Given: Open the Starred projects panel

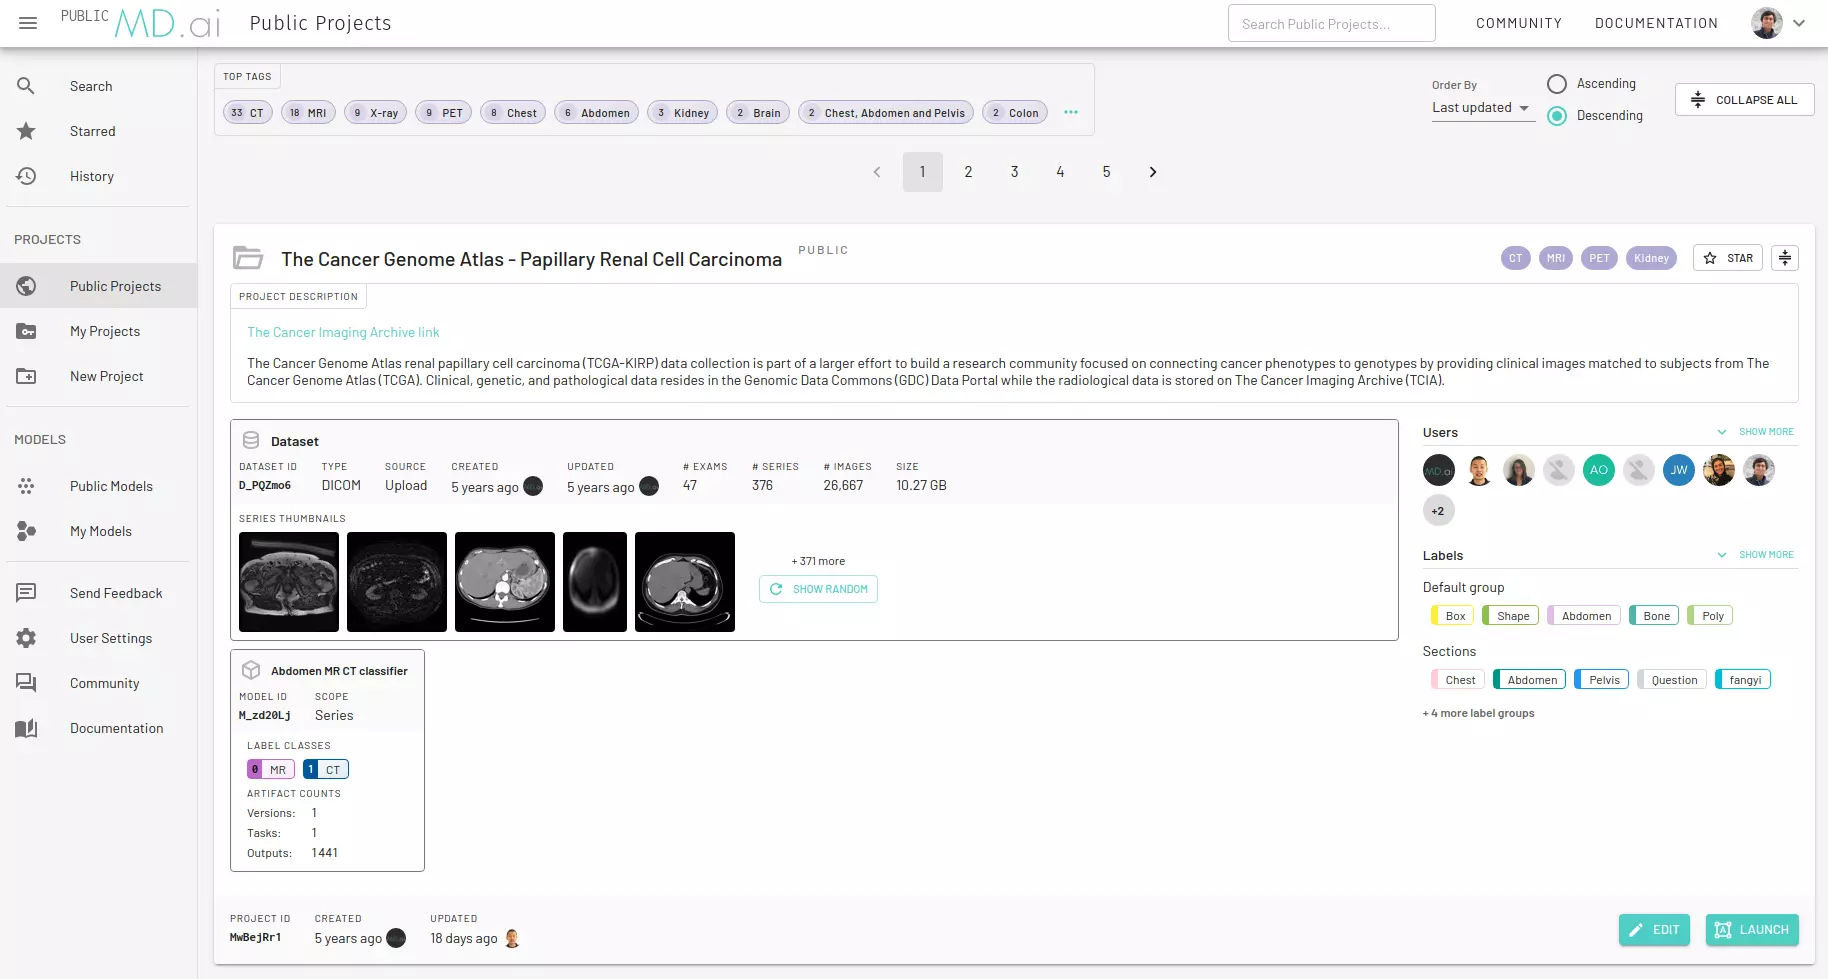Looking at the screenshot, I should [x=93, y=131].
